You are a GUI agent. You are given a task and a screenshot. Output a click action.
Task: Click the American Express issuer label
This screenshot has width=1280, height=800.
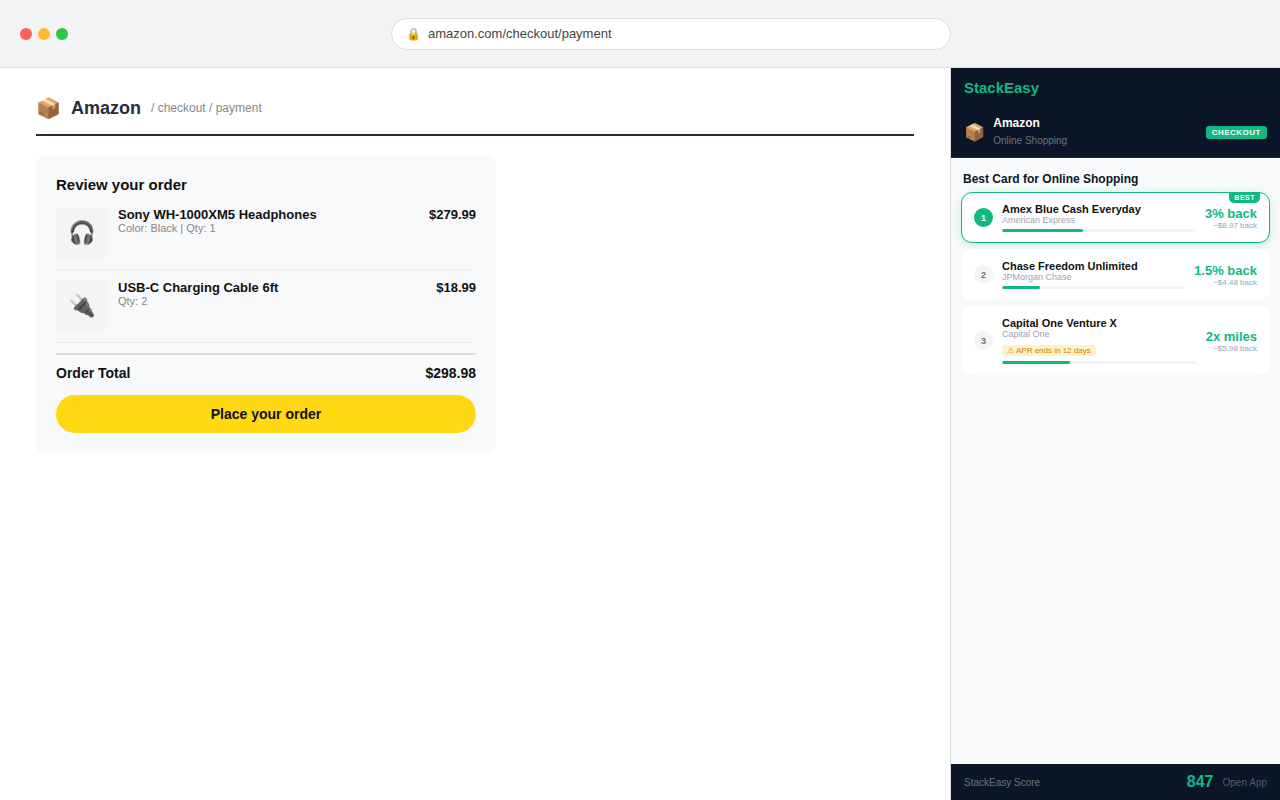pyautogui.click(x=1038, y=221)
